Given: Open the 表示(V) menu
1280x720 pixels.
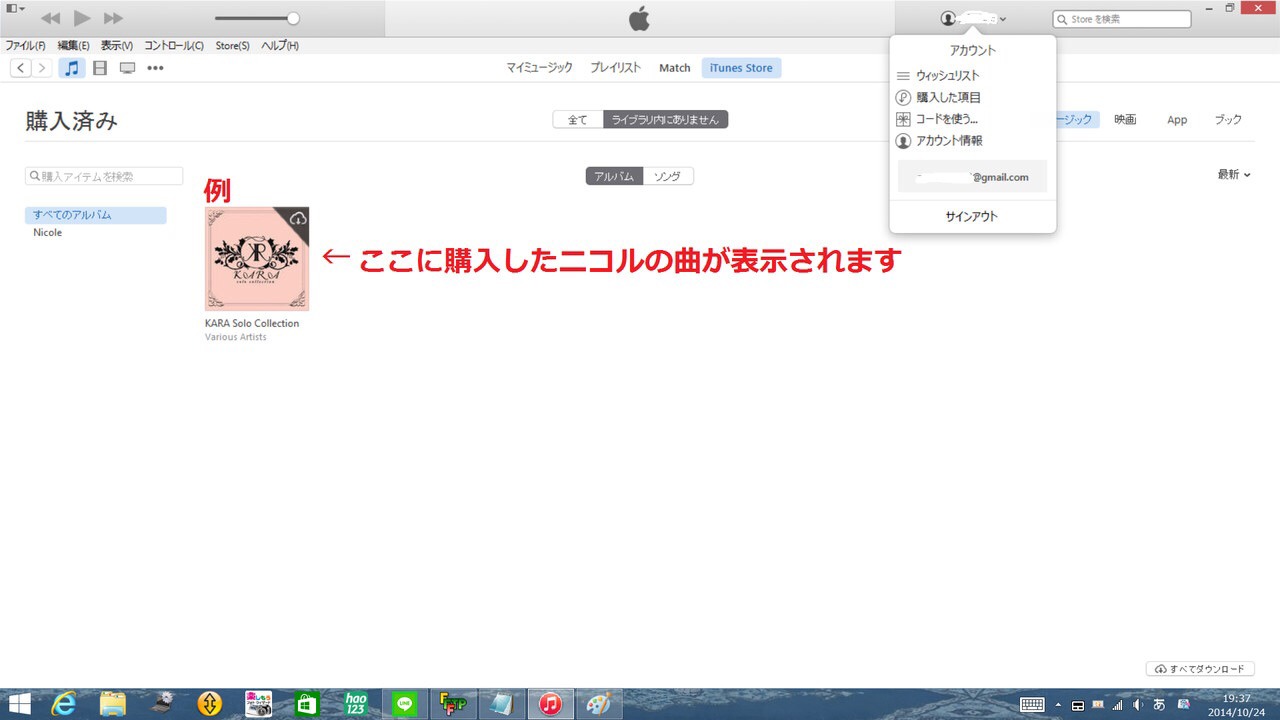Looking at the screenshot, I should point(116,46).
